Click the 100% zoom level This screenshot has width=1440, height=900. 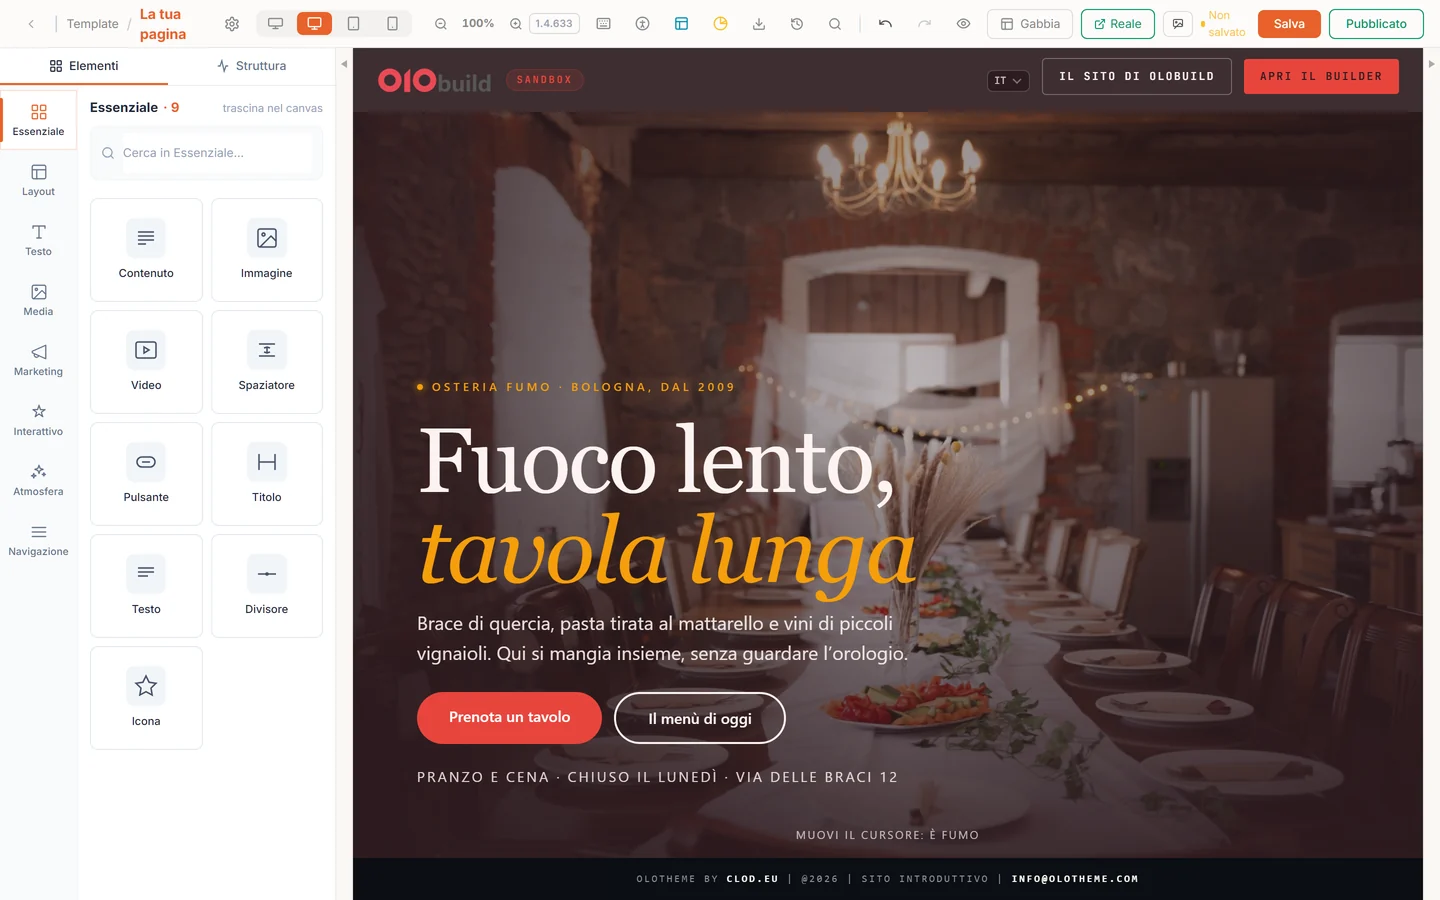click(478, 23)
